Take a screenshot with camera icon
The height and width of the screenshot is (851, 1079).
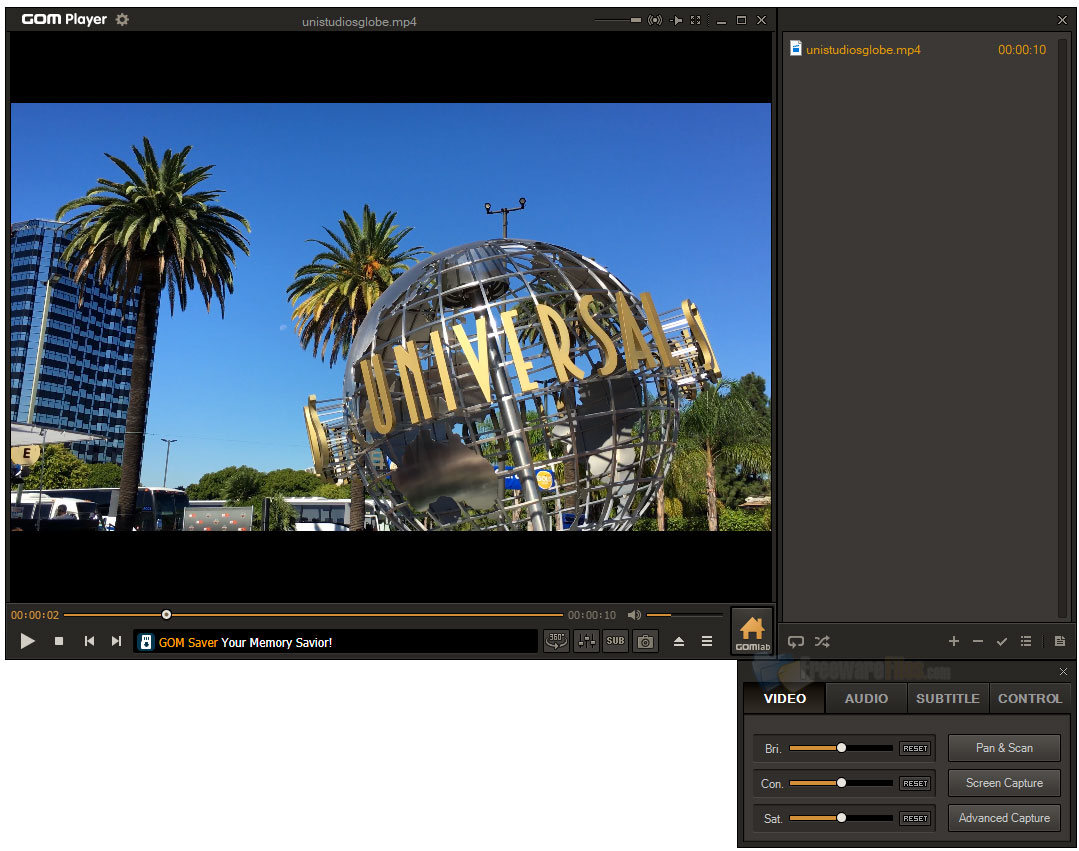click(645, 641)
